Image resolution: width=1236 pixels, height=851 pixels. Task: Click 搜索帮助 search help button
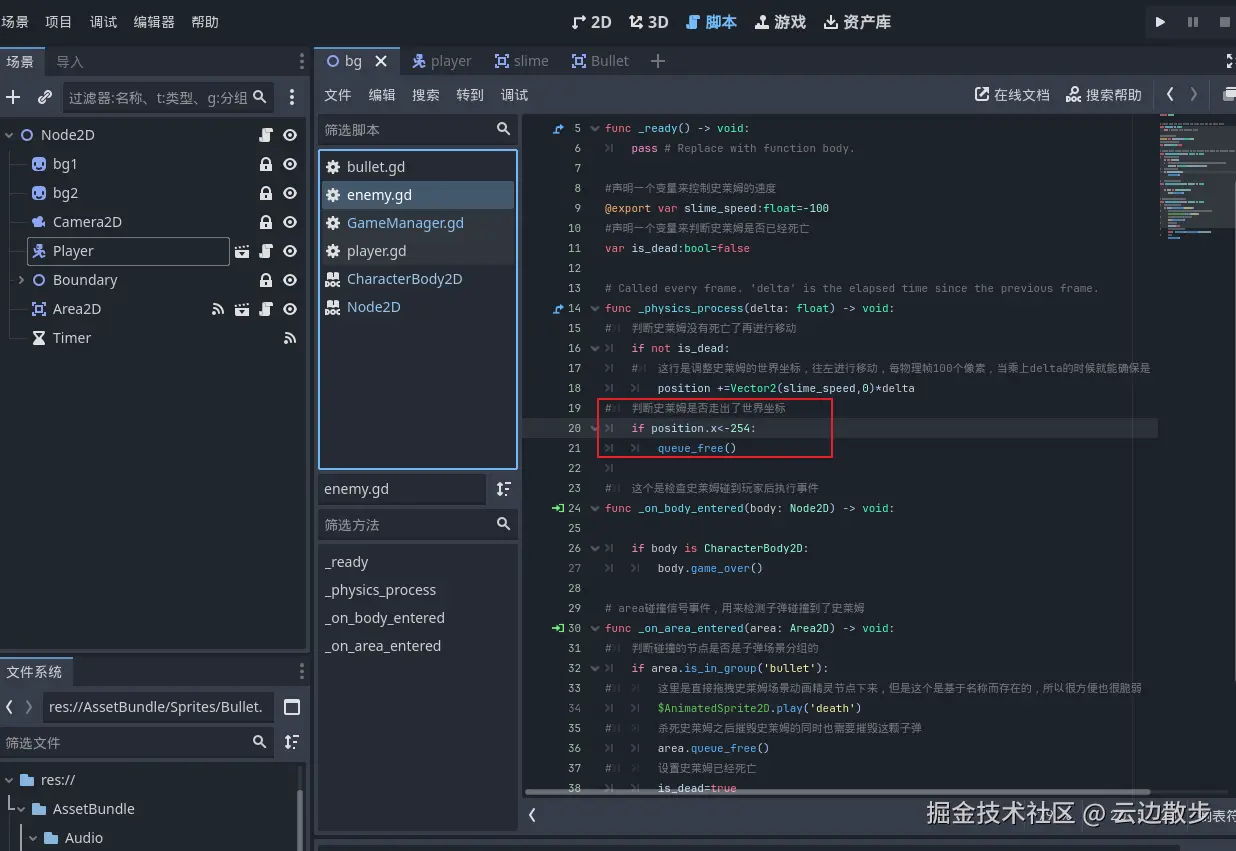[1103, 94]
